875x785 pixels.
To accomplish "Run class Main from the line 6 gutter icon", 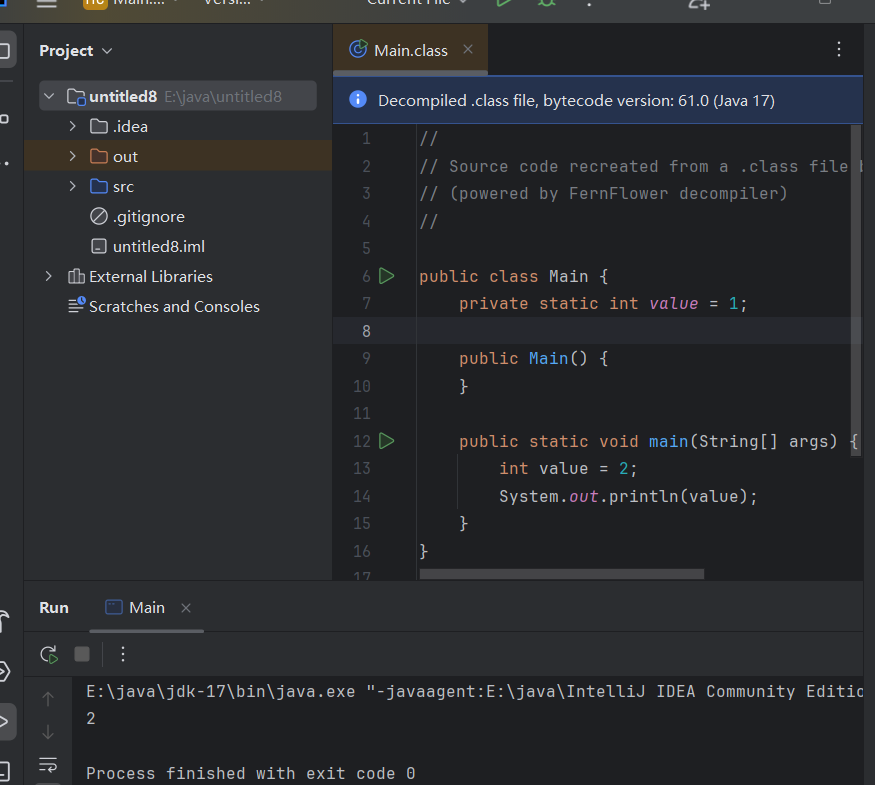I will pyautogui.click(x=386, y=276).
